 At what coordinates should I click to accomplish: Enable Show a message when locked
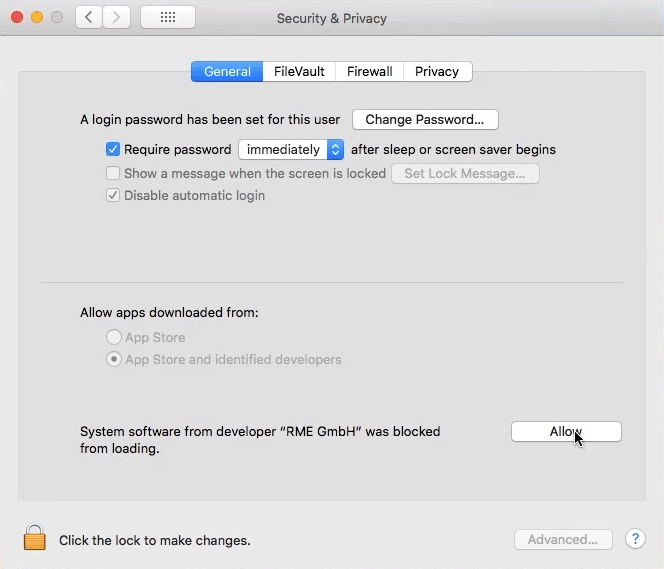113,173
